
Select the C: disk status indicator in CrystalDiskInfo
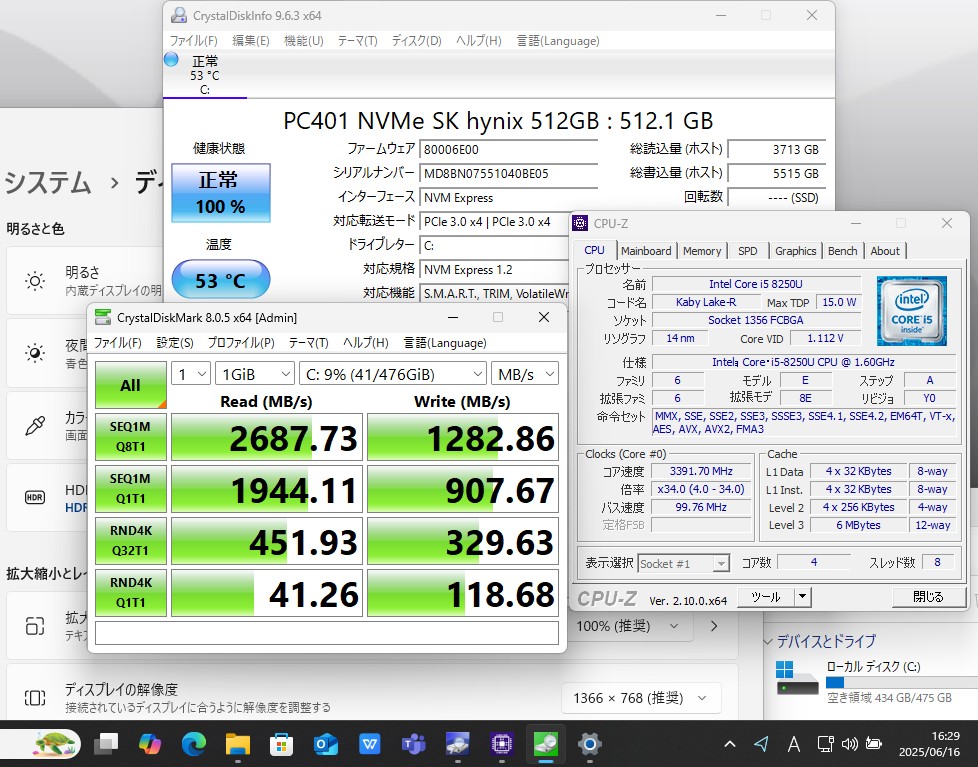pos(205,75)
